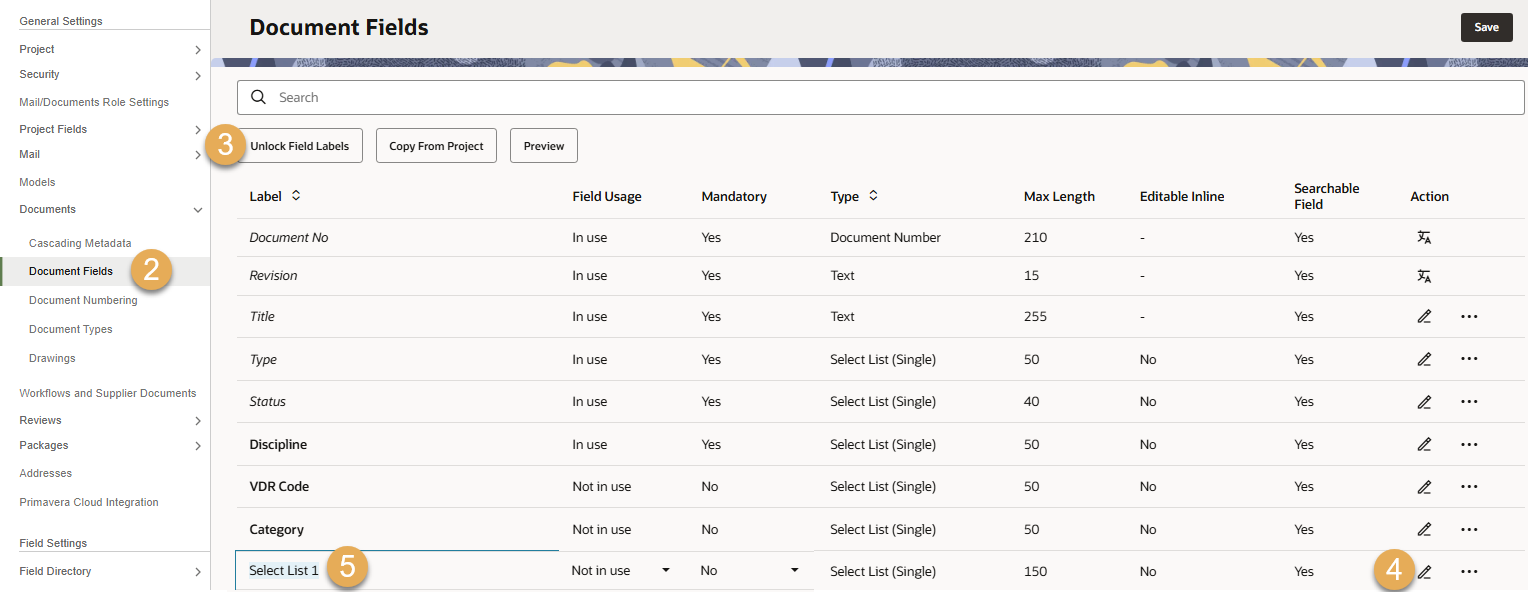Select Cascading Metadata sidebar item
The width and height of the screenshot is (1528, 592).
click(80, 243)
